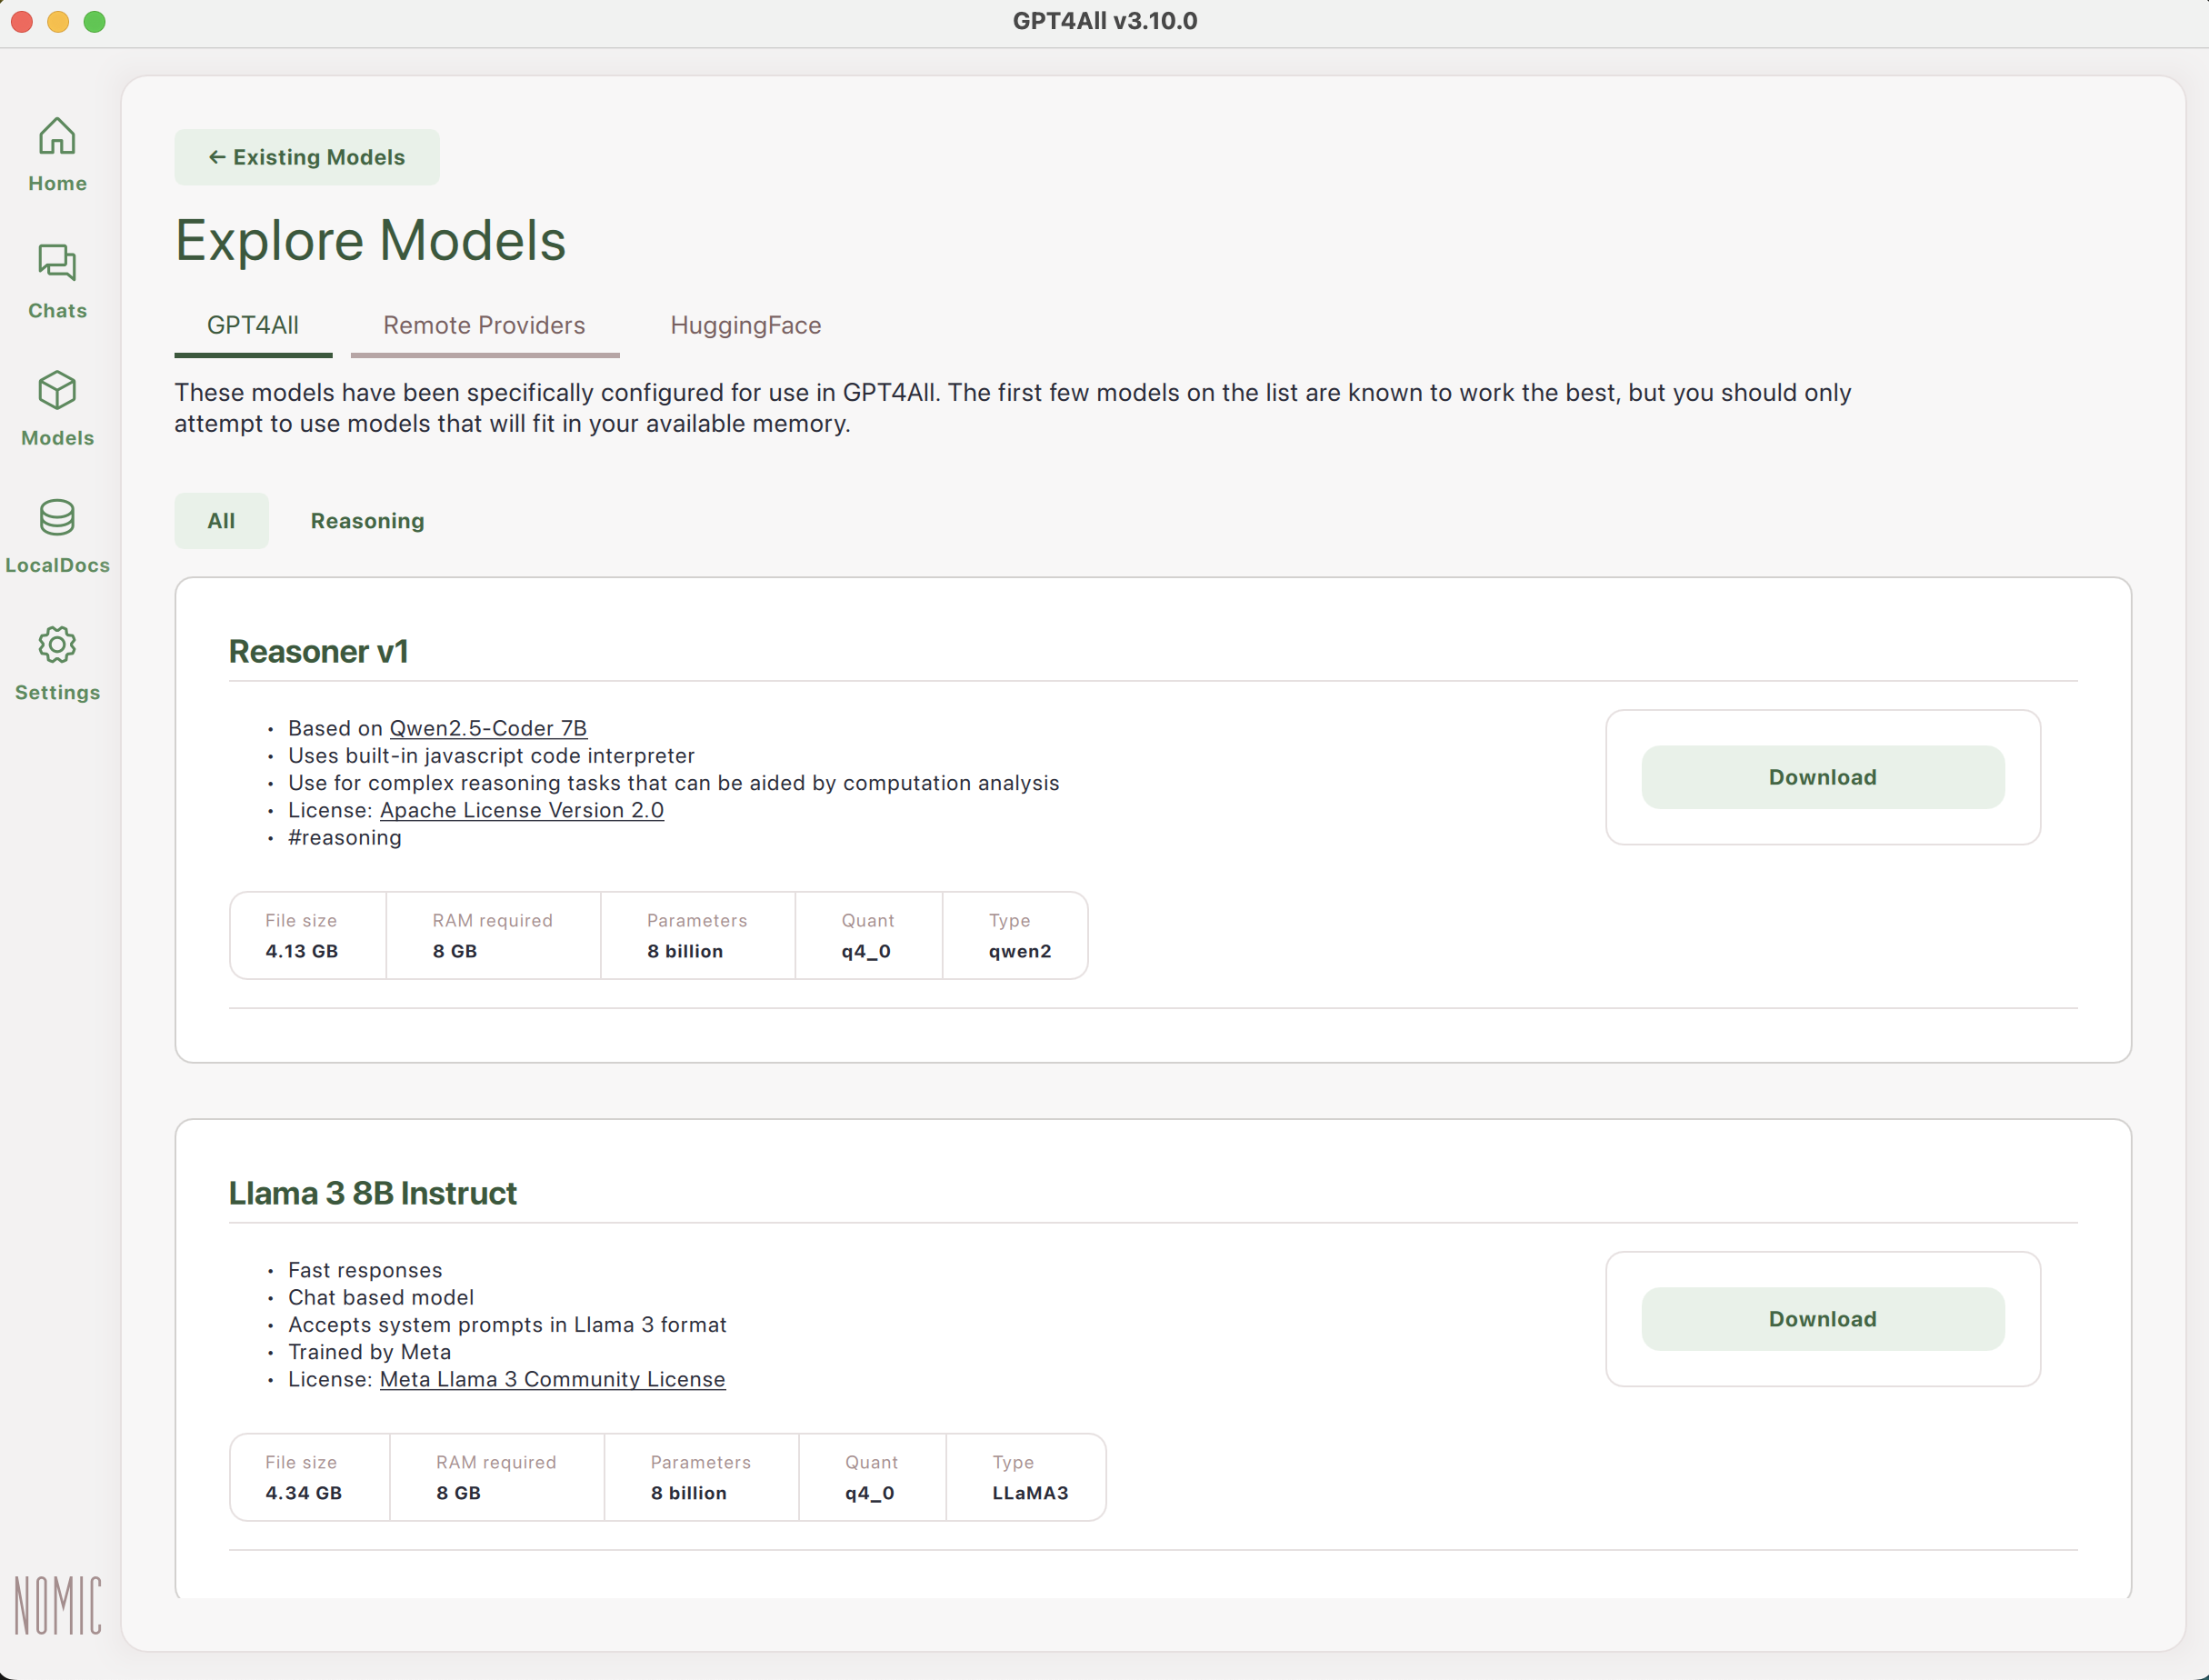This screenshot has width=2209, height=1680.
Task: Click the 'Trained by Meta' bullet
Action: tap(370, 1352)
